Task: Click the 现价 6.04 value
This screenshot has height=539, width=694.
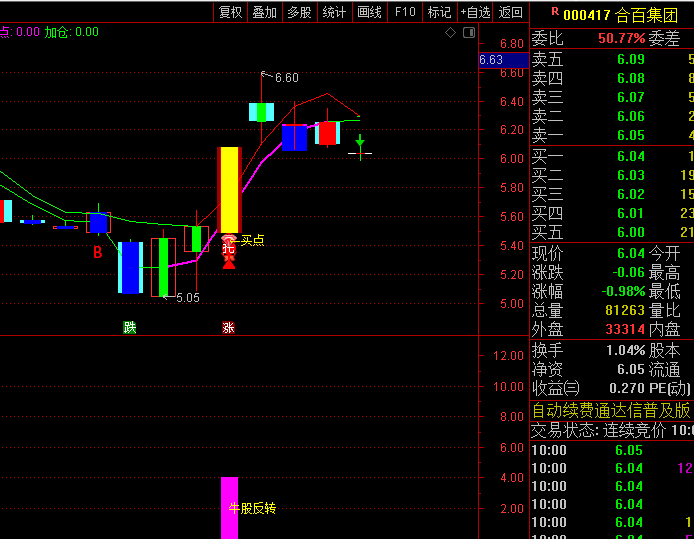Action: 631,253
